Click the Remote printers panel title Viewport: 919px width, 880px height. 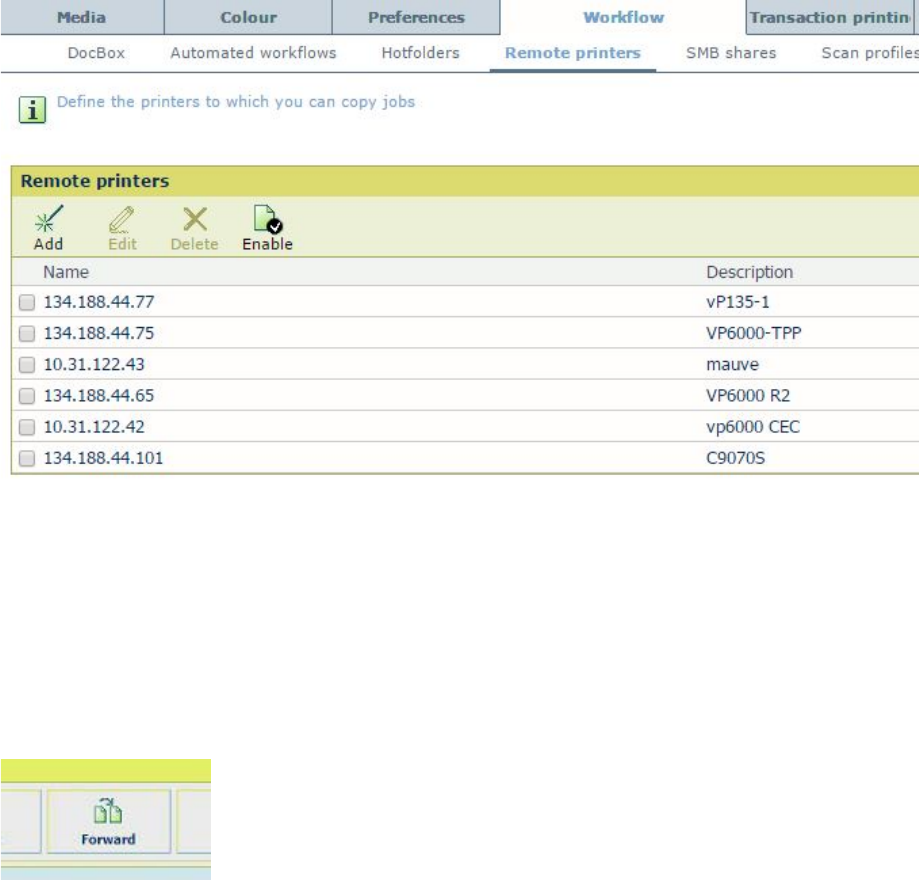click(x=95, y=181)
